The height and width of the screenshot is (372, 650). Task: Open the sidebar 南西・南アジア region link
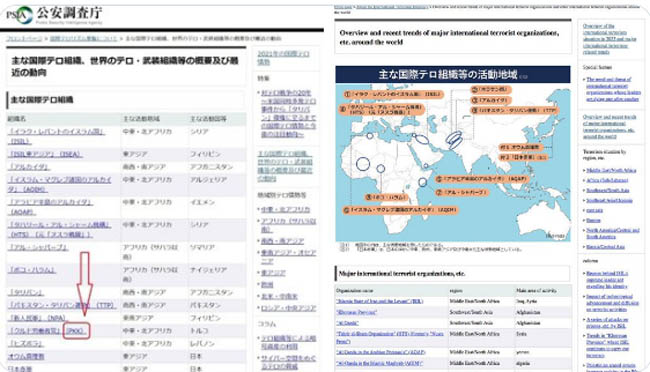click(282, 241)
